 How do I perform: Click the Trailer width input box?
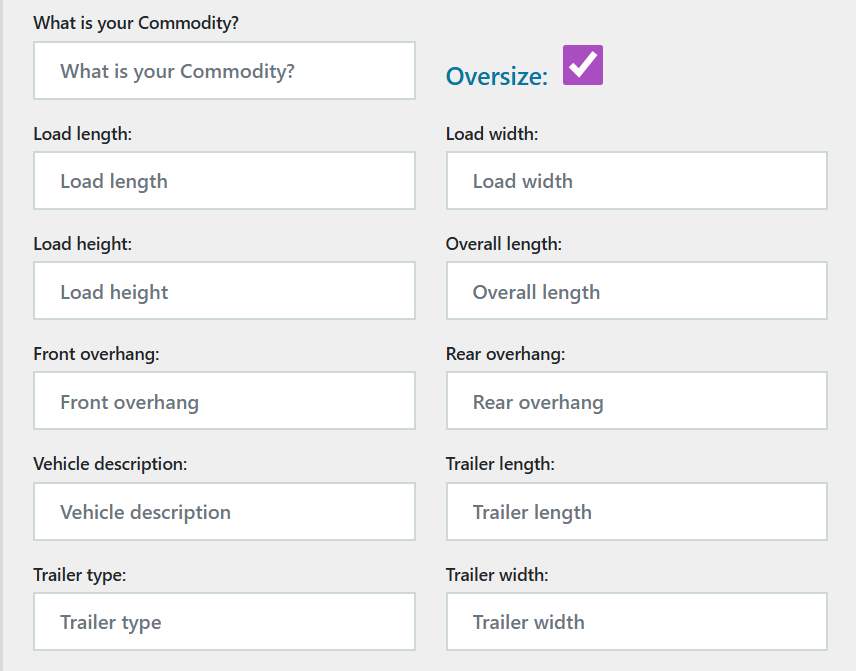(x=636, y=622)
